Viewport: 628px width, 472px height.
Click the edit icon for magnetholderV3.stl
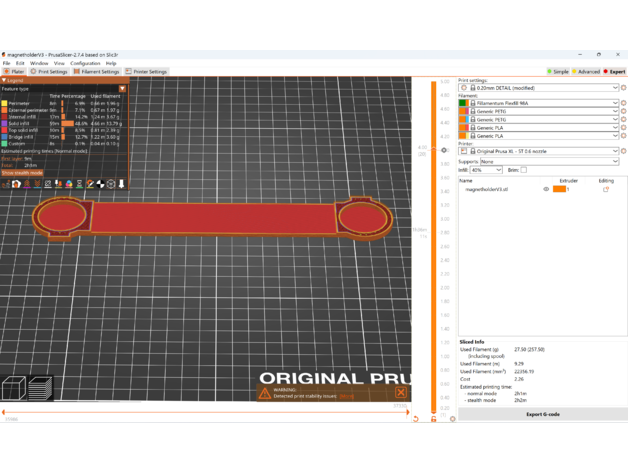(606, 189)
